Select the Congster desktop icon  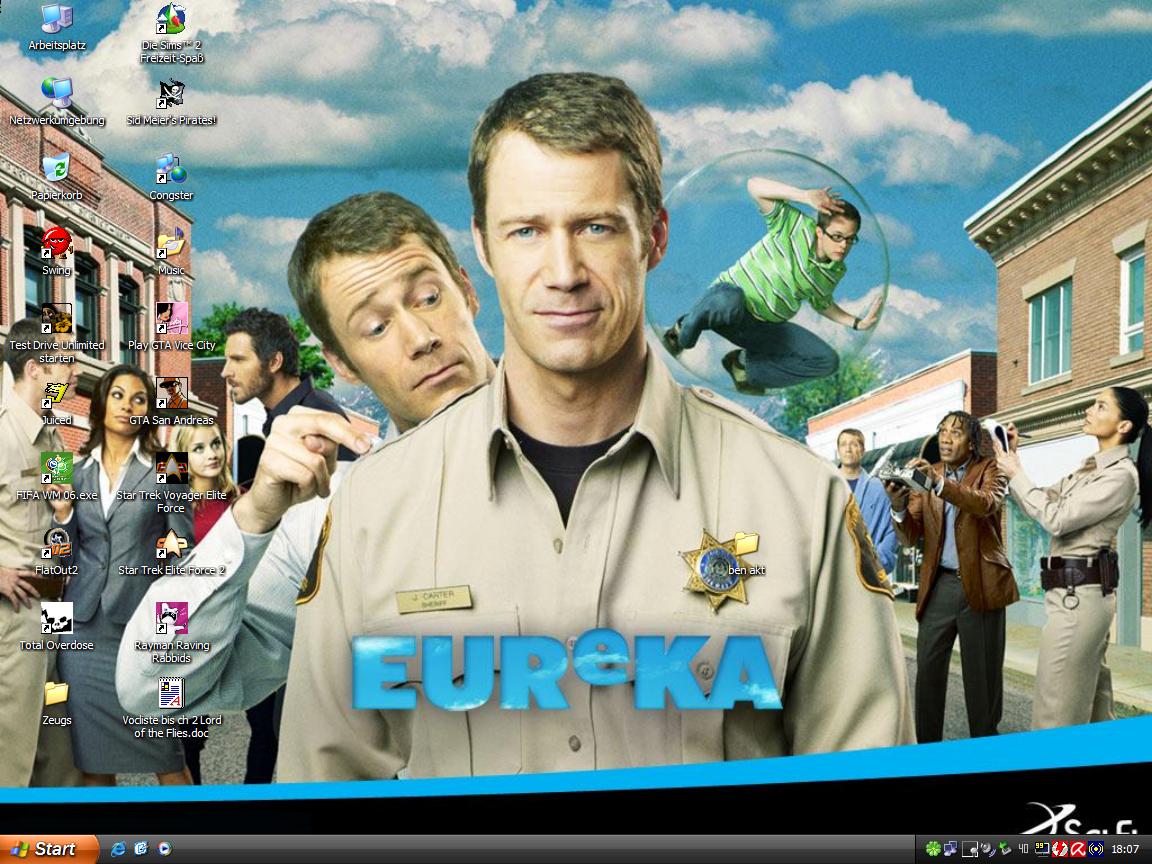(x=171, y=169)
